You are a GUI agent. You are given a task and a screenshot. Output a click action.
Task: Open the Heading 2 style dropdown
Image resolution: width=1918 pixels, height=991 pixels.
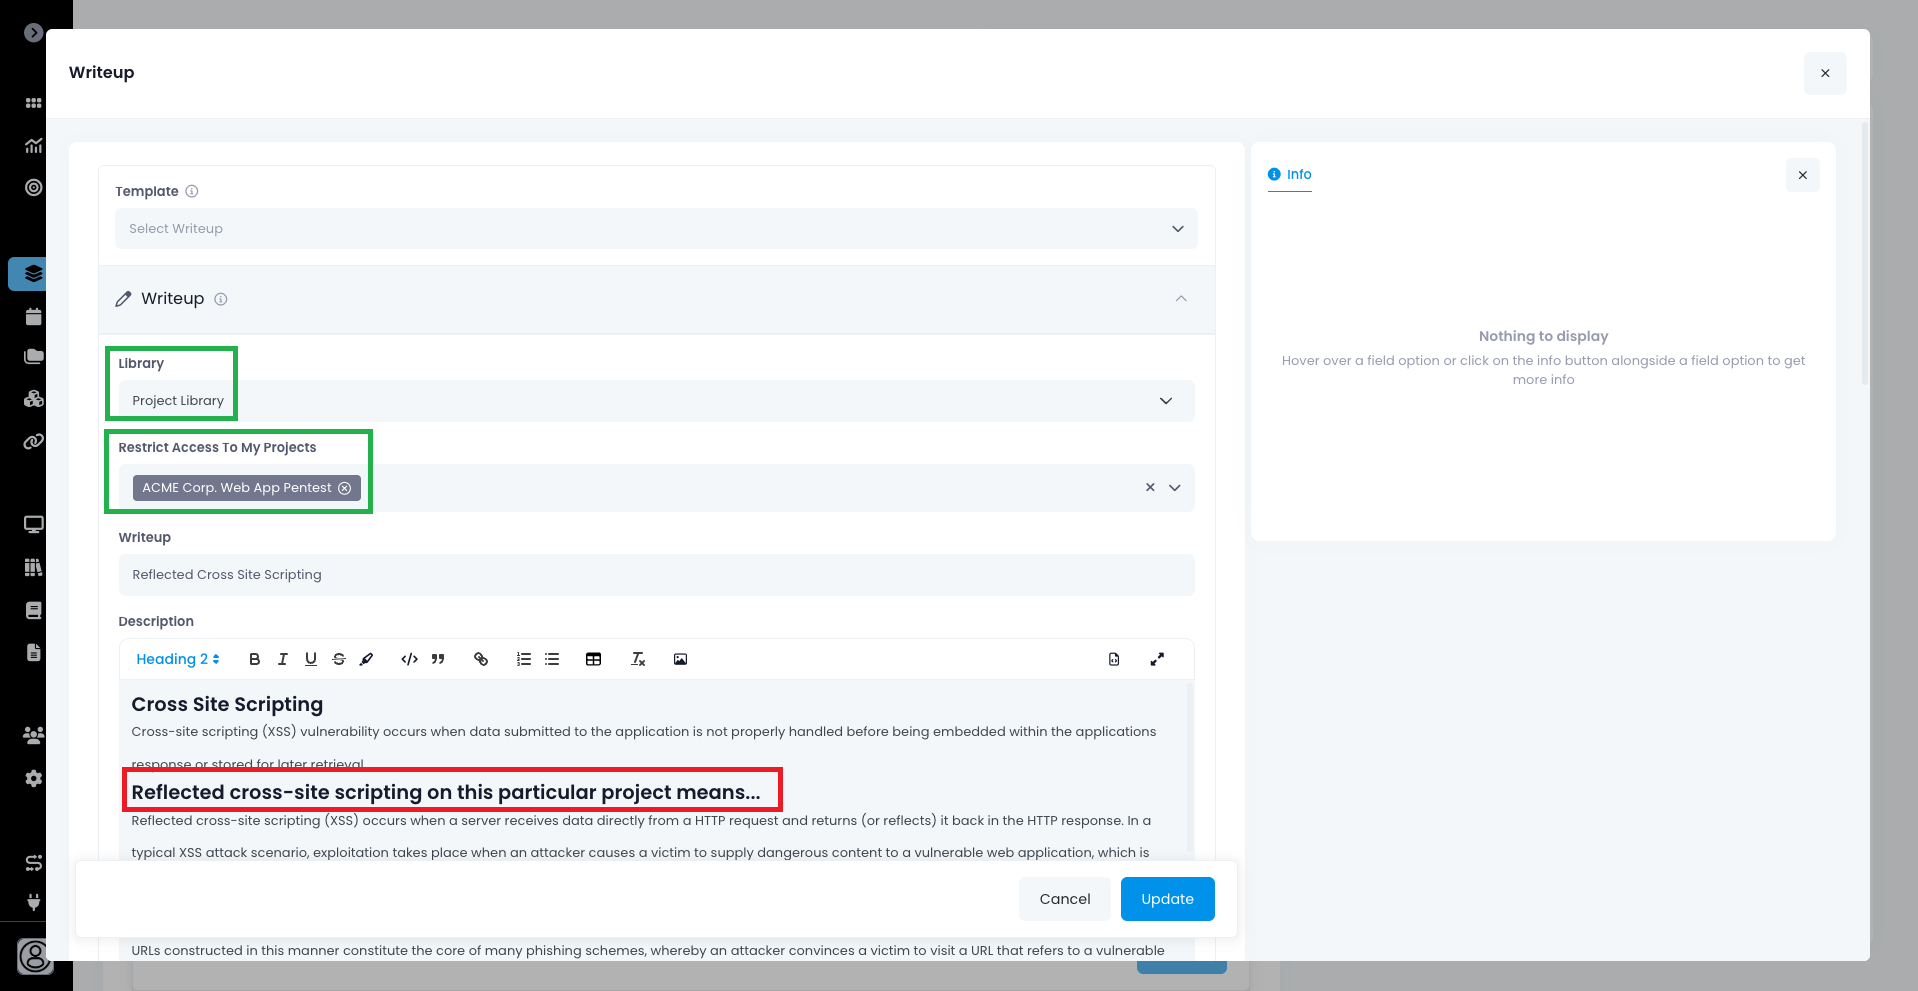pos(177,659)
